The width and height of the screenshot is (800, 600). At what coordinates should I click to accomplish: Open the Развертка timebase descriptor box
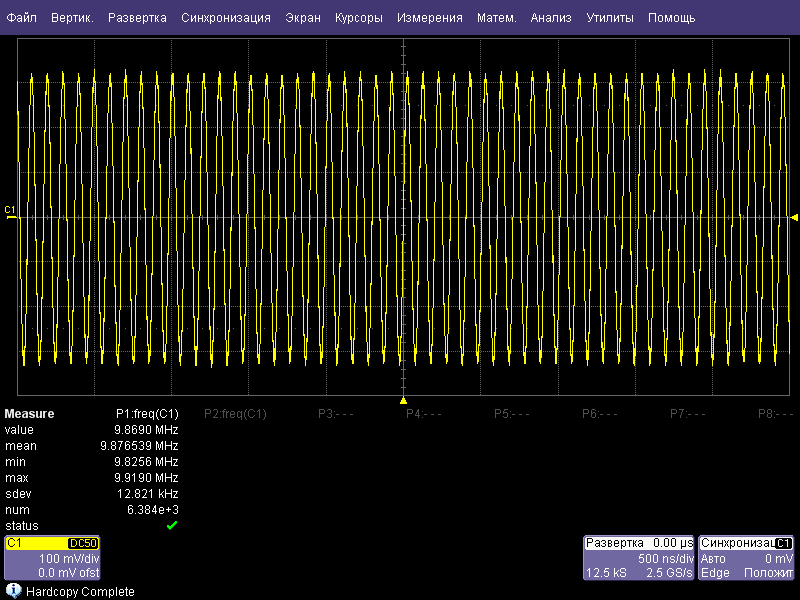(x=639, y=558)
